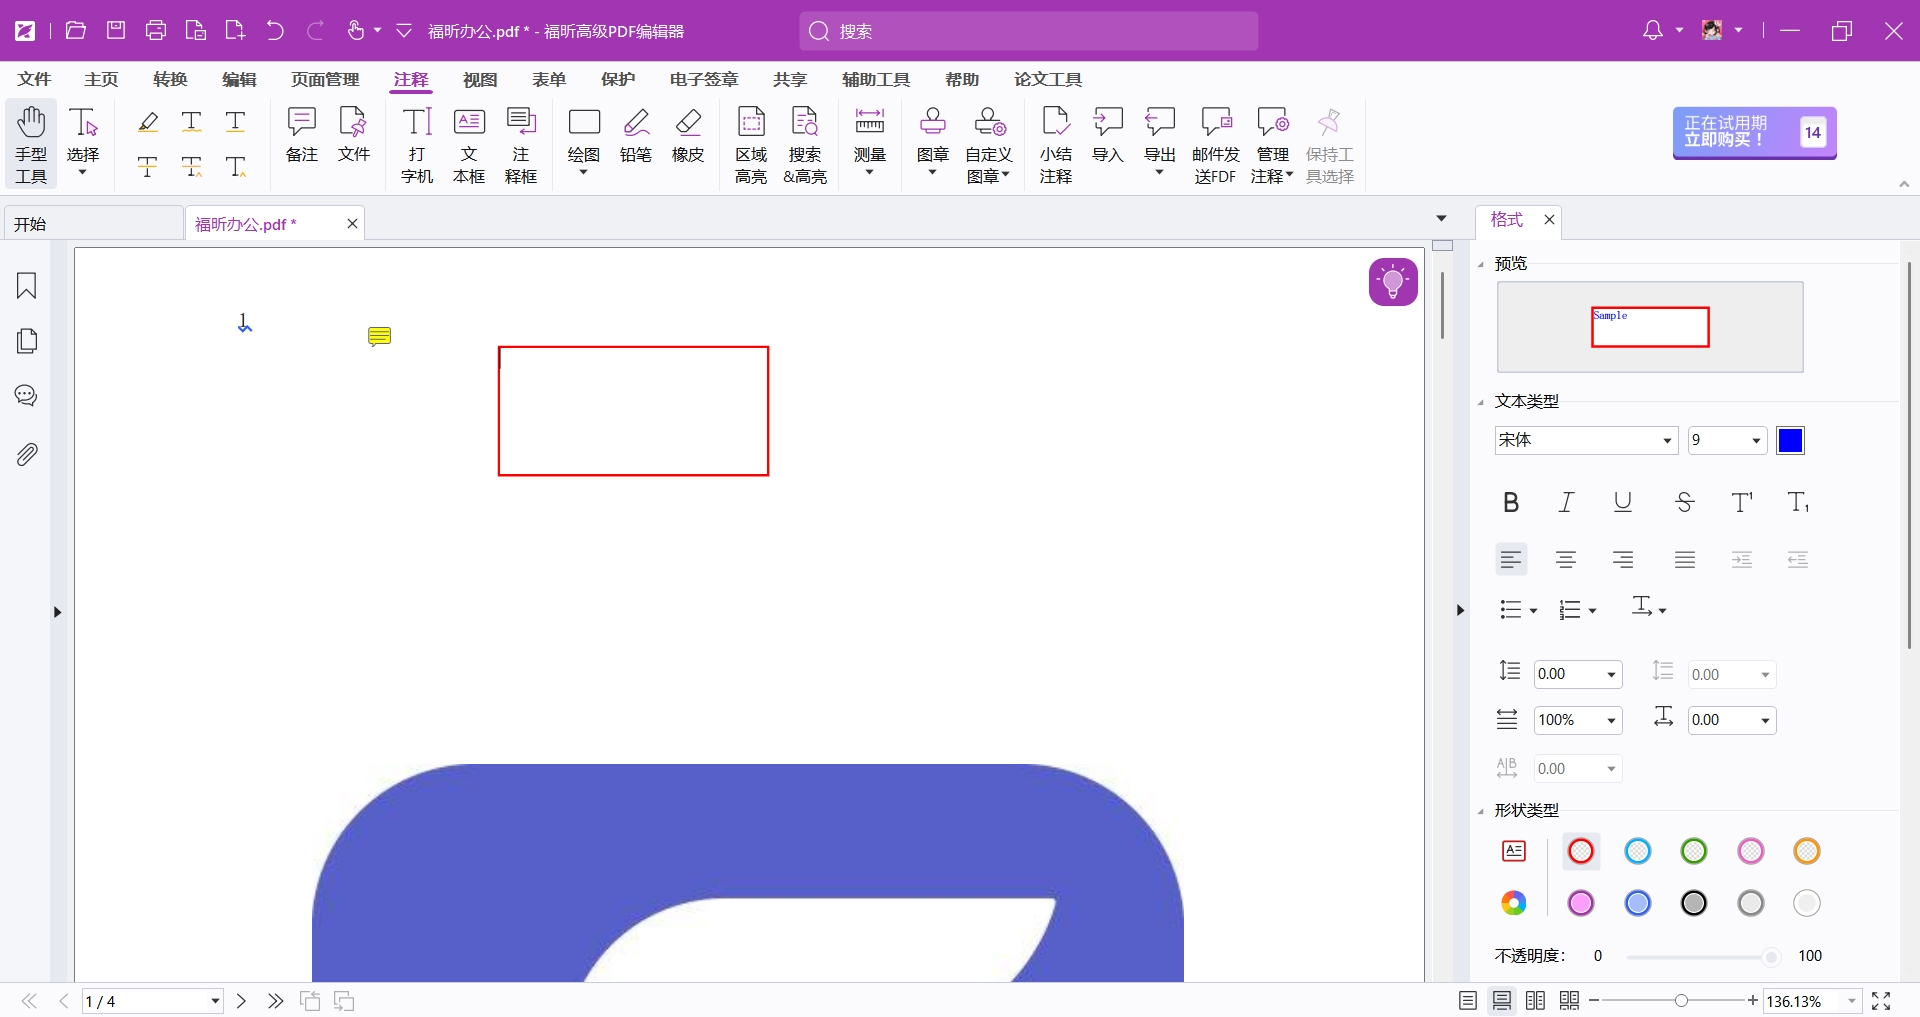Switch to the 开始 document tab
The image size is (1920, 1017).
(94, 224)
